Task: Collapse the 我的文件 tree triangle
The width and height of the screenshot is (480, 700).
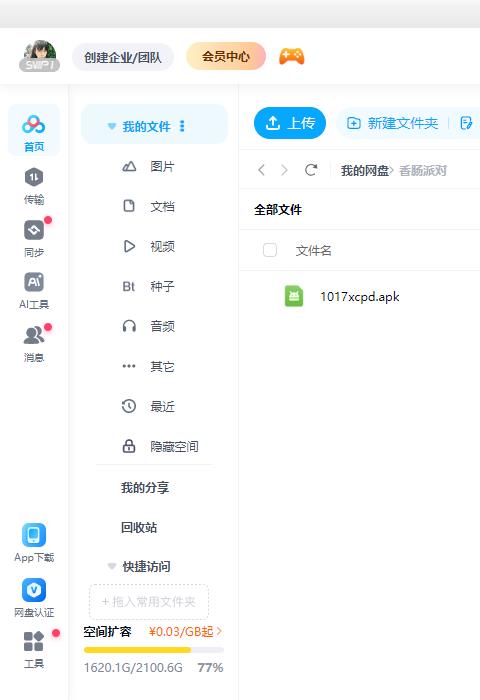Action: tap(112, 126)
